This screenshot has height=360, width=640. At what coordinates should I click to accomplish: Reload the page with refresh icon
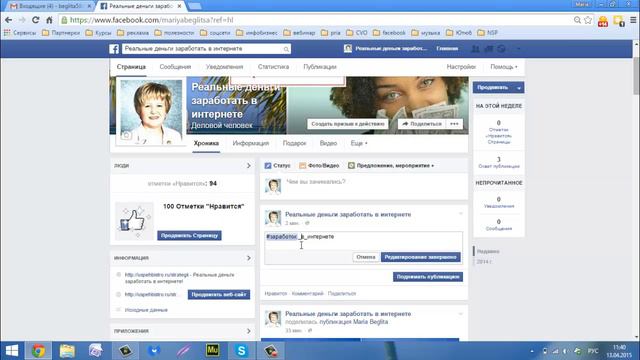pos(36,20)
